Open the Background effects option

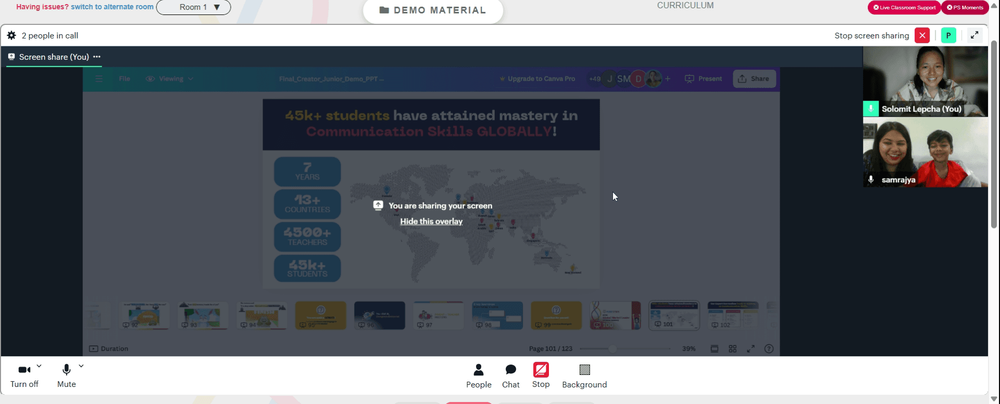coord(584,376)
